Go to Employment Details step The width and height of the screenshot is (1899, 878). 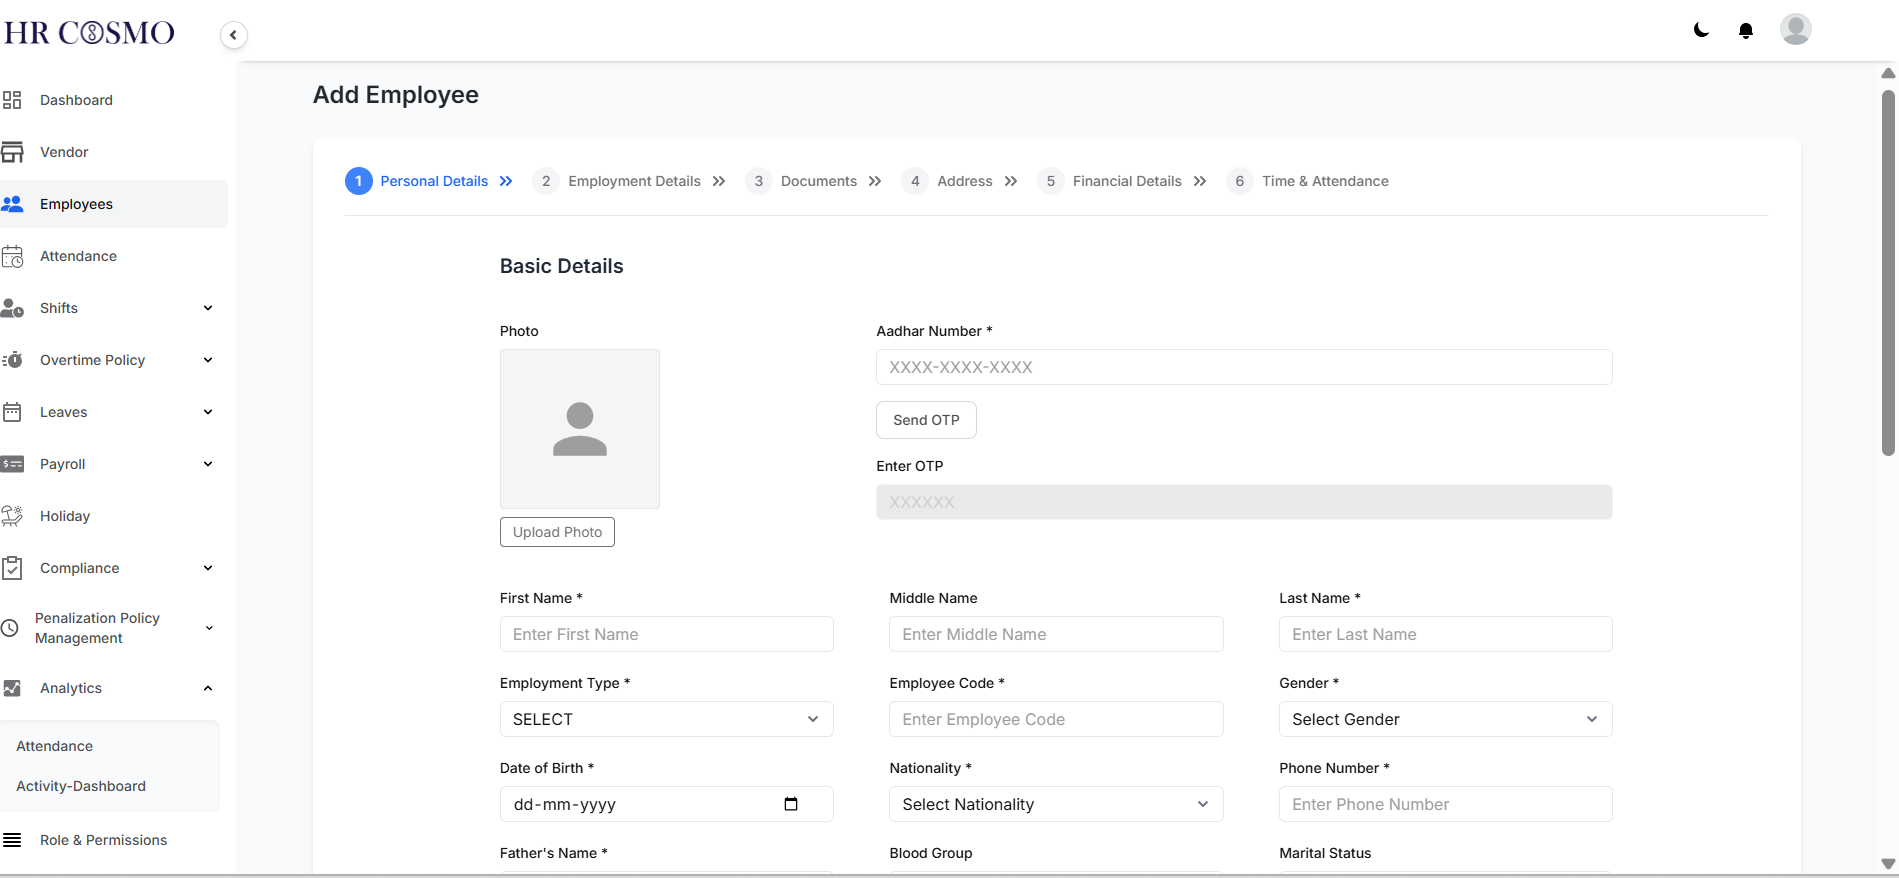click(x=634, y=181)
